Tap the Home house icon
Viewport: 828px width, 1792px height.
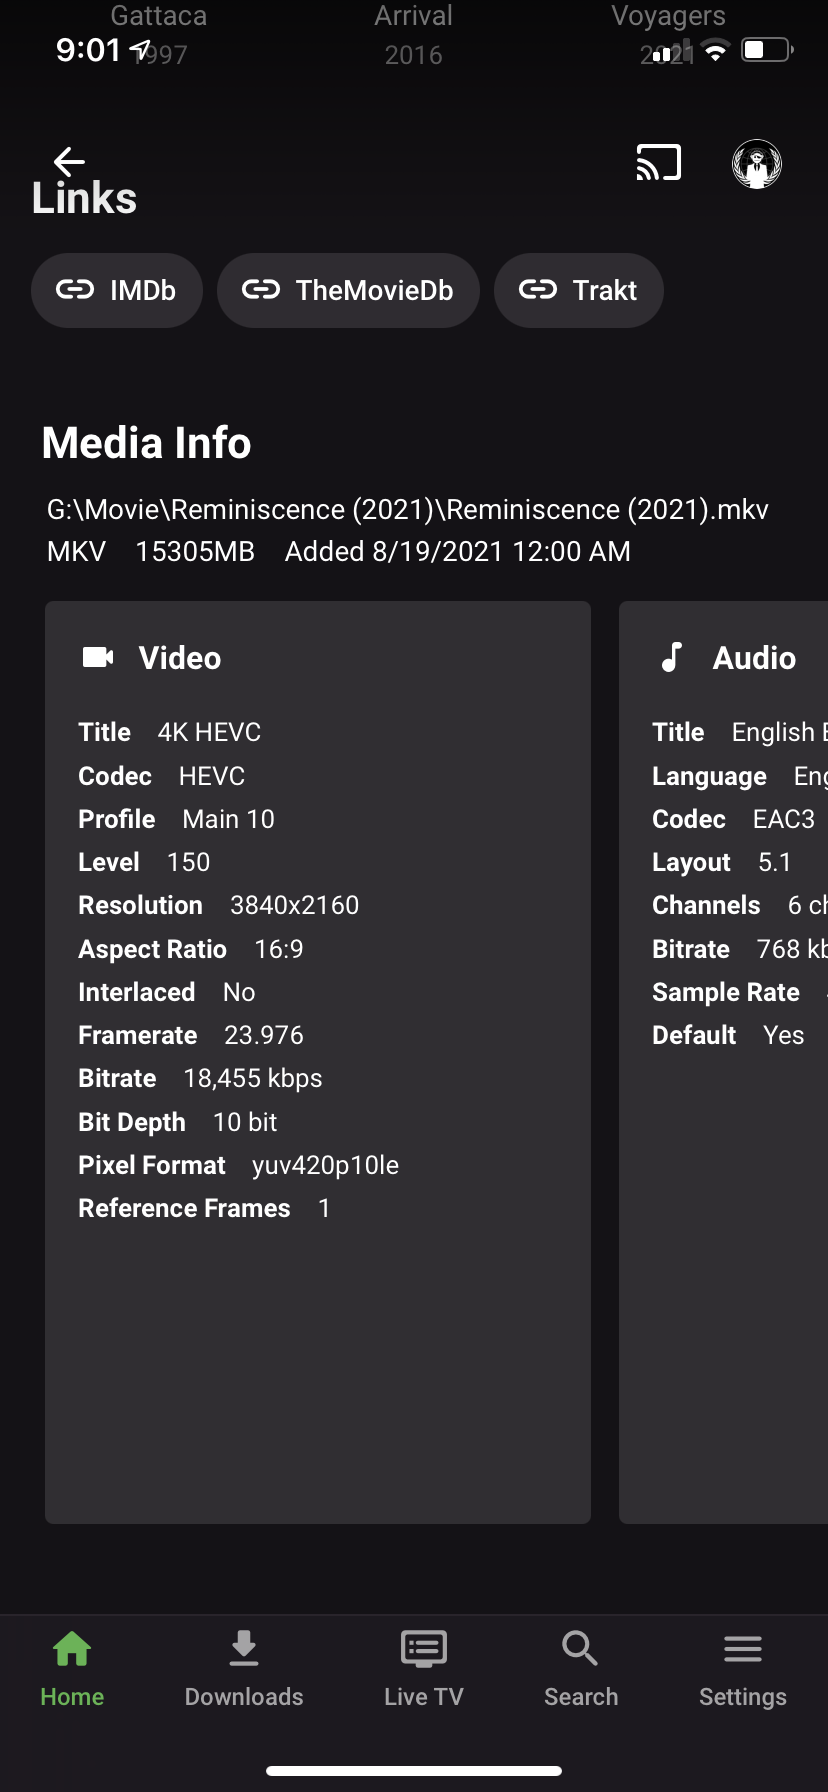[x=72, y=1648]
